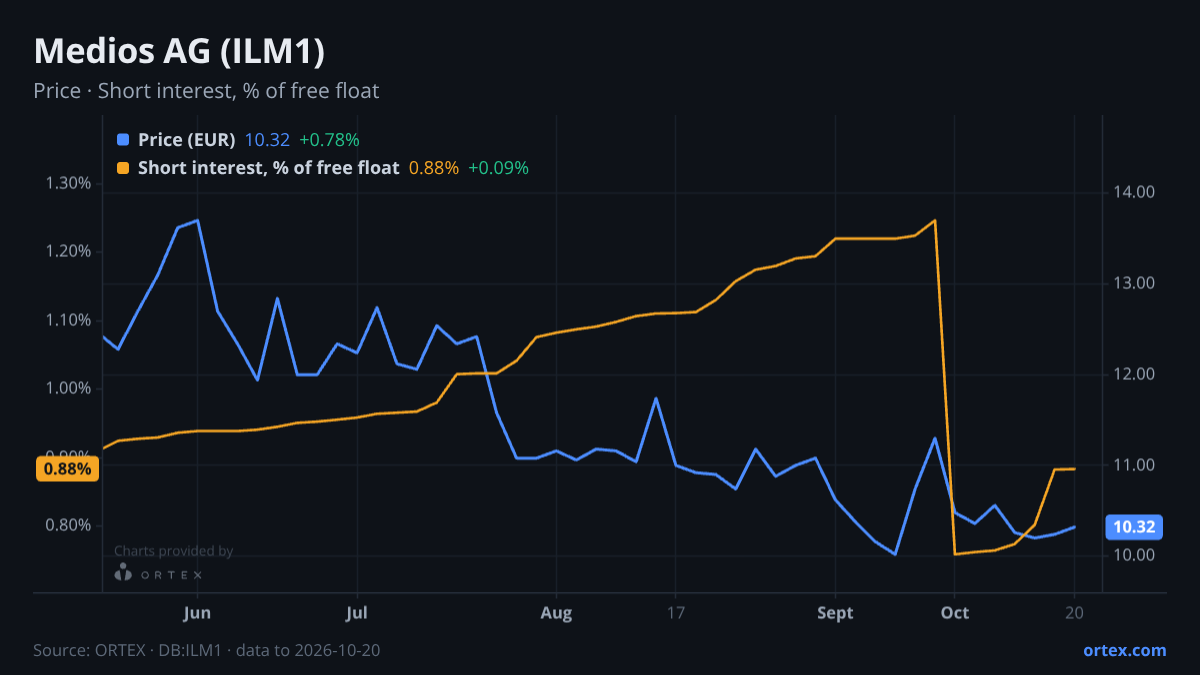Viewport: 1200px width, 675px height.
Task: Click the blue Price legend swatch
Action: (123, 140)
